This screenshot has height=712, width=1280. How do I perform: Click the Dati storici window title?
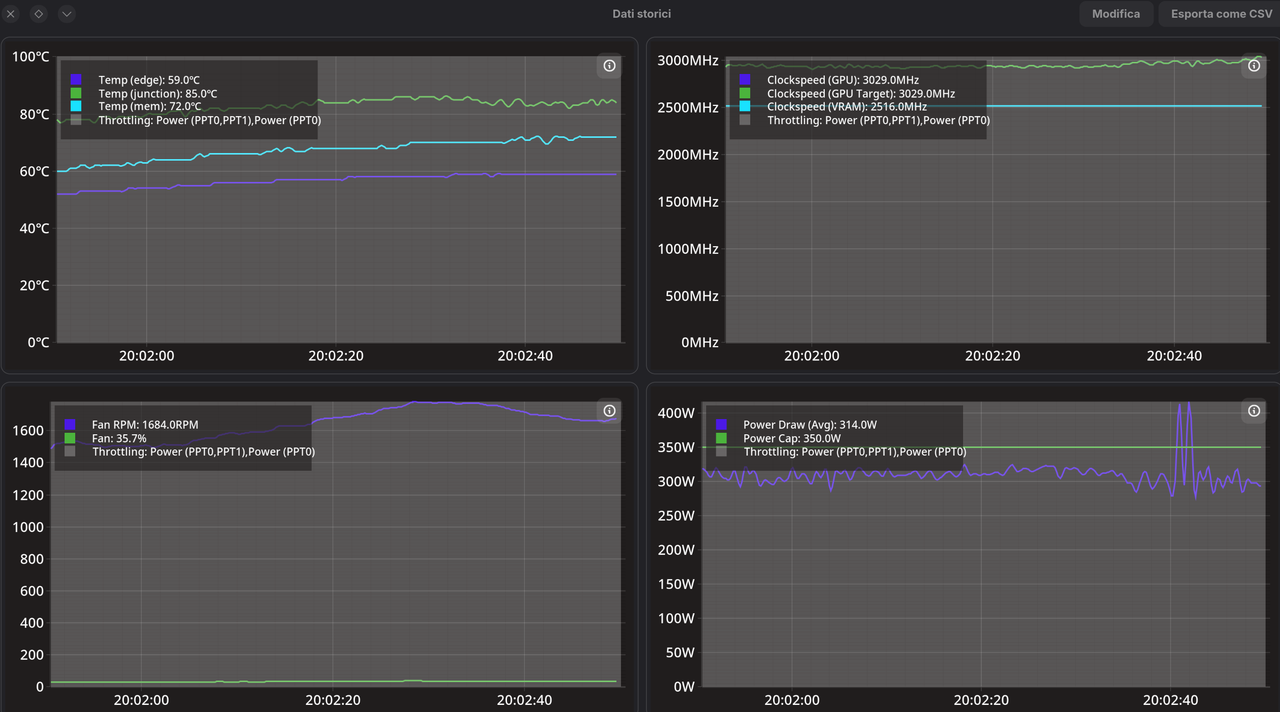642,14
